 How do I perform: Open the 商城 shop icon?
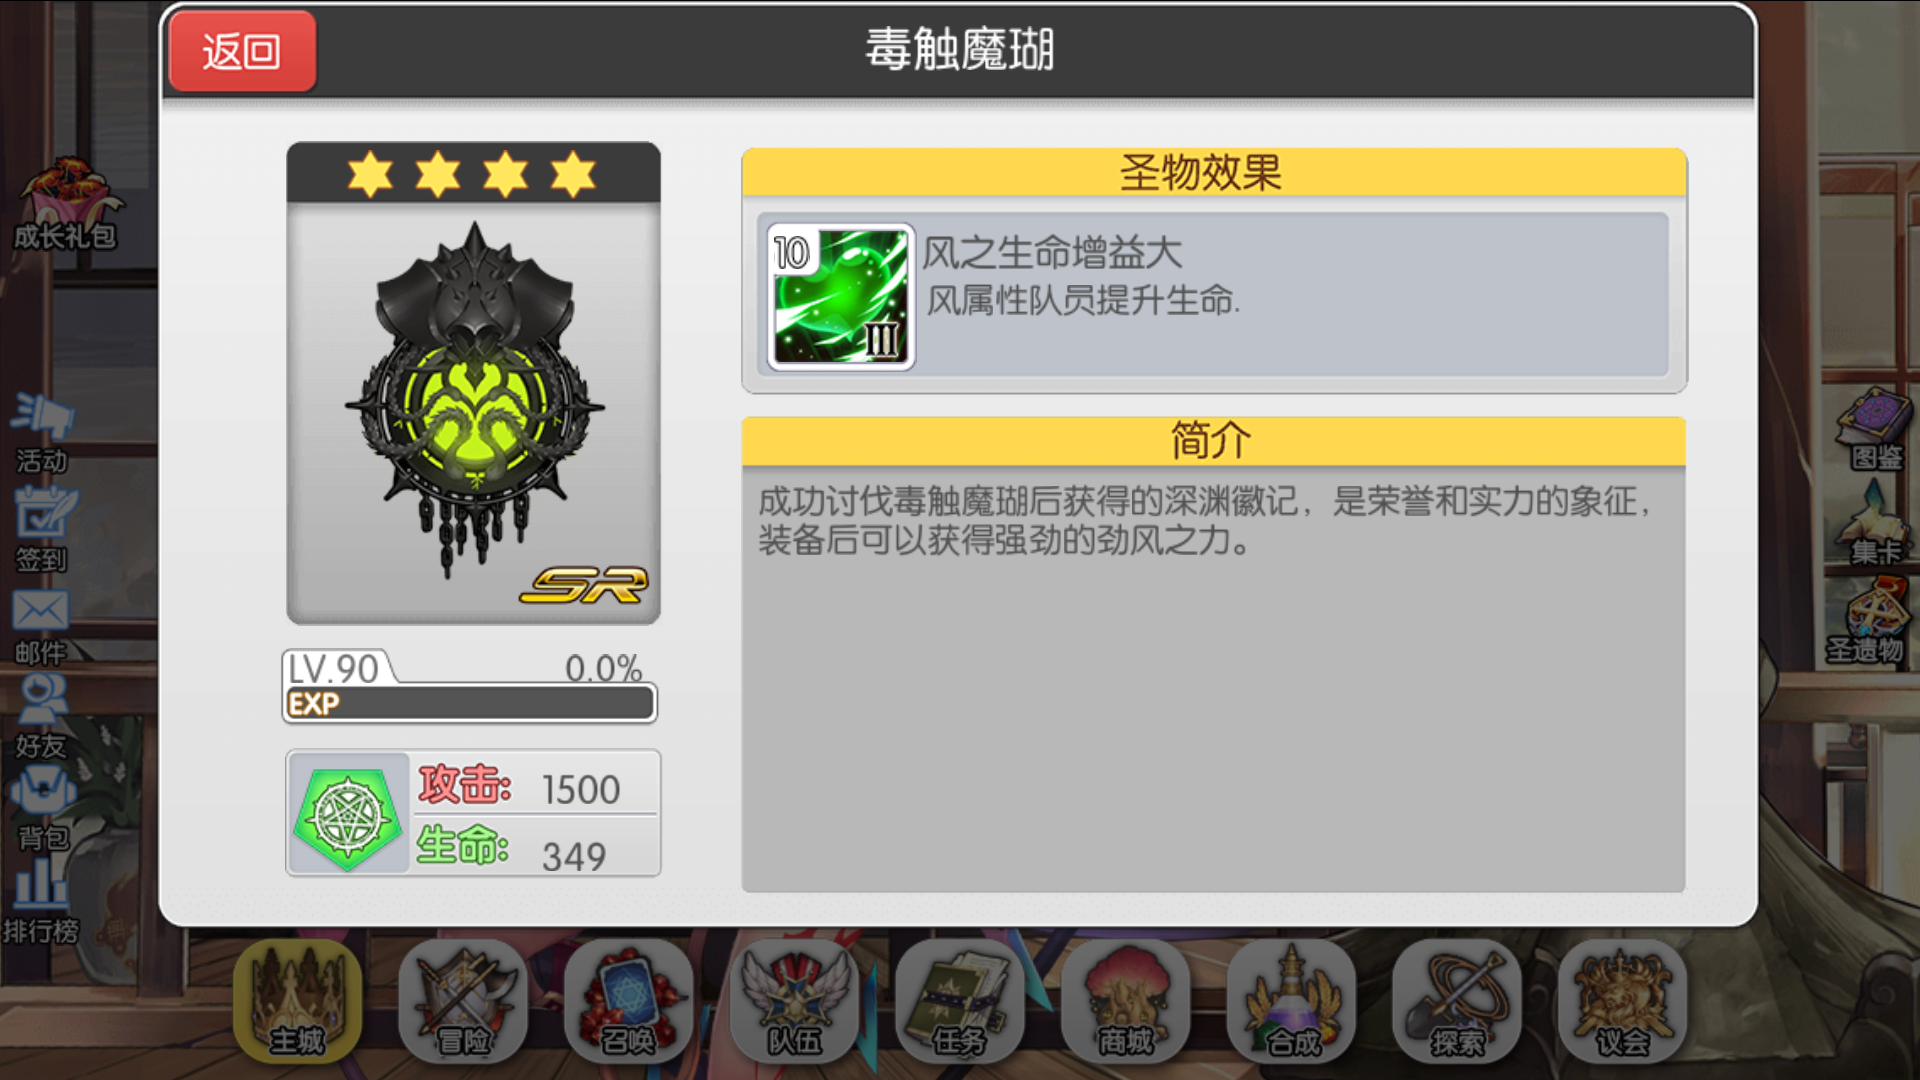[1126, 1001]
